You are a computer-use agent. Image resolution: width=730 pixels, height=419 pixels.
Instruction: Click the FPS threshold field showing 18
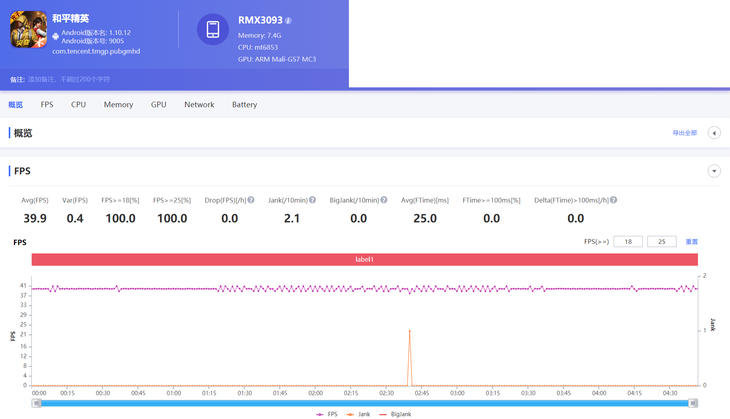[x=627, y=242]
